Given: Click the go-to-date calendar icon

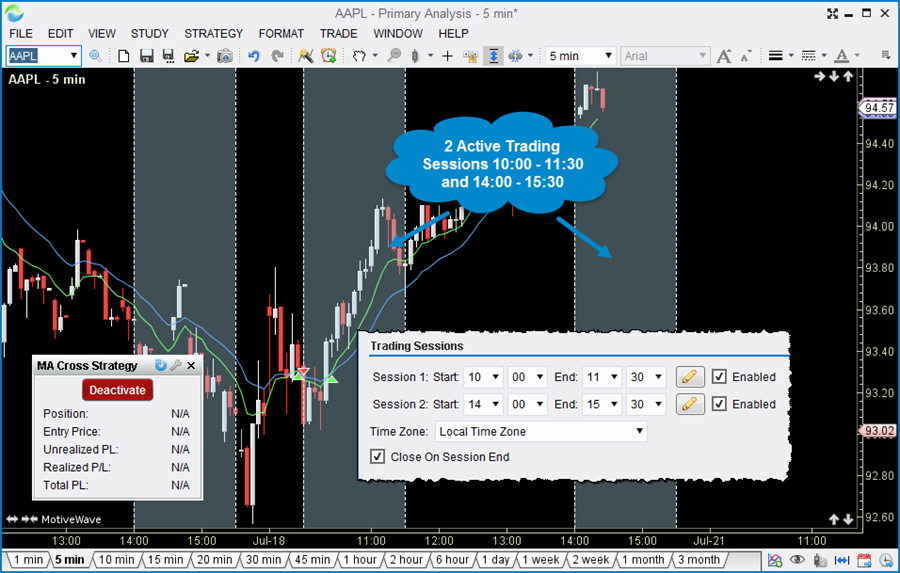Looking at the screenshot, I should point(864,560).
